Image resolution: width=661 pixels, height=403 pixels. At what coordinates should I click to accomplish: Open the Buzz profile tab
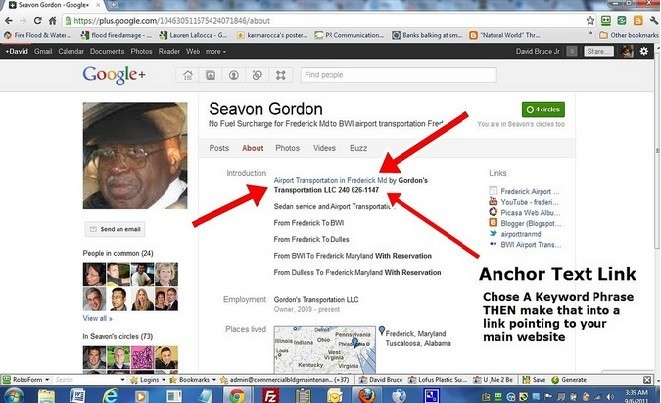358,148
